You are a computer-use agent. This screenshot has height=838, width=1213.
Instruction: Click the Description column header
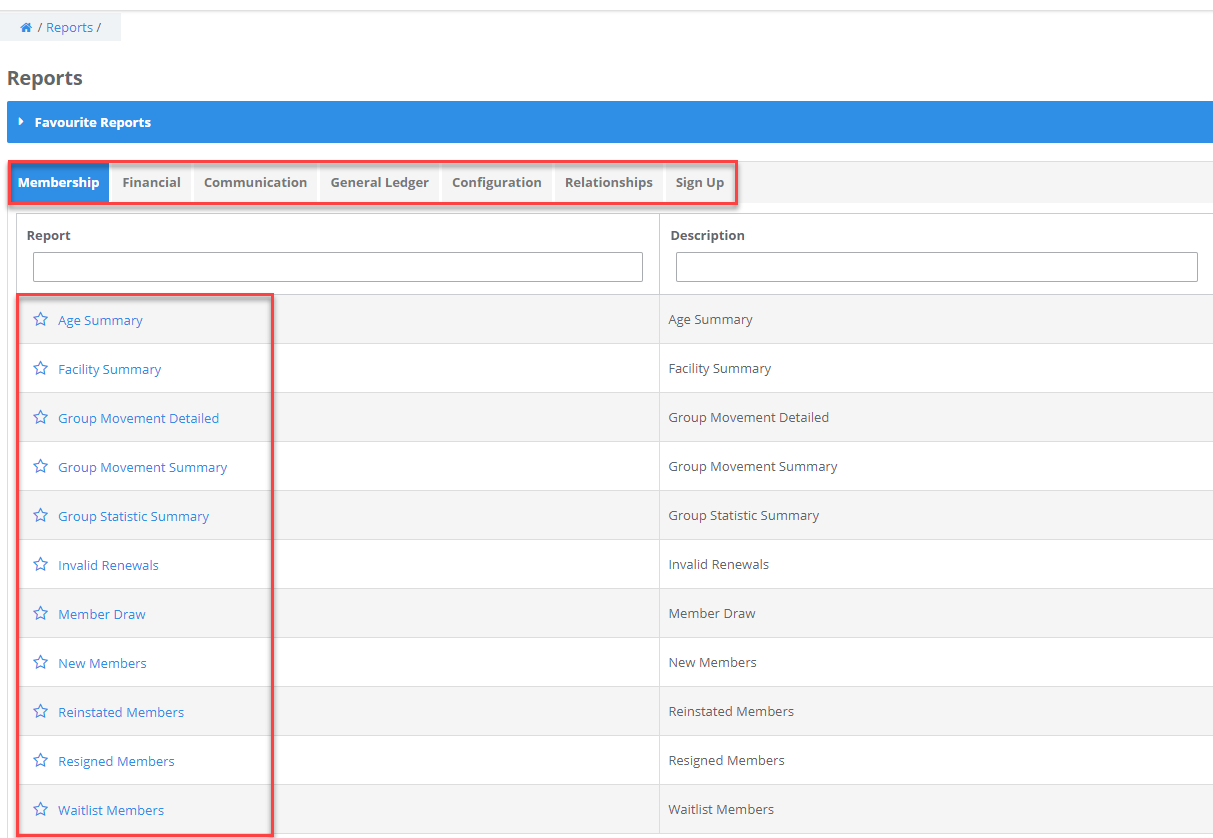click(x=708, y=236)
